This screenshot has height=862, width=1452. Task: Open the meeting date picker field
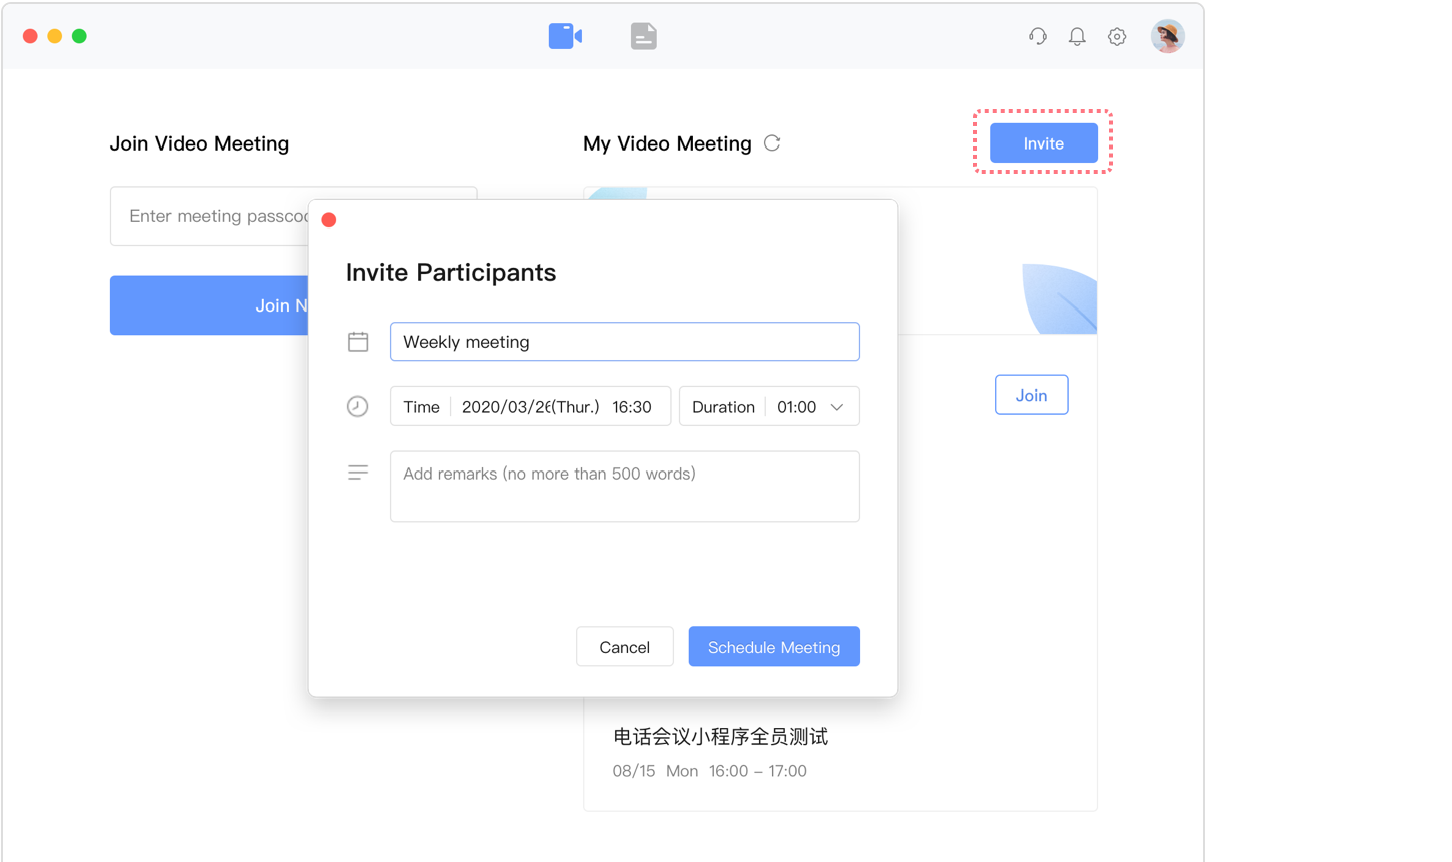(530, 407)
